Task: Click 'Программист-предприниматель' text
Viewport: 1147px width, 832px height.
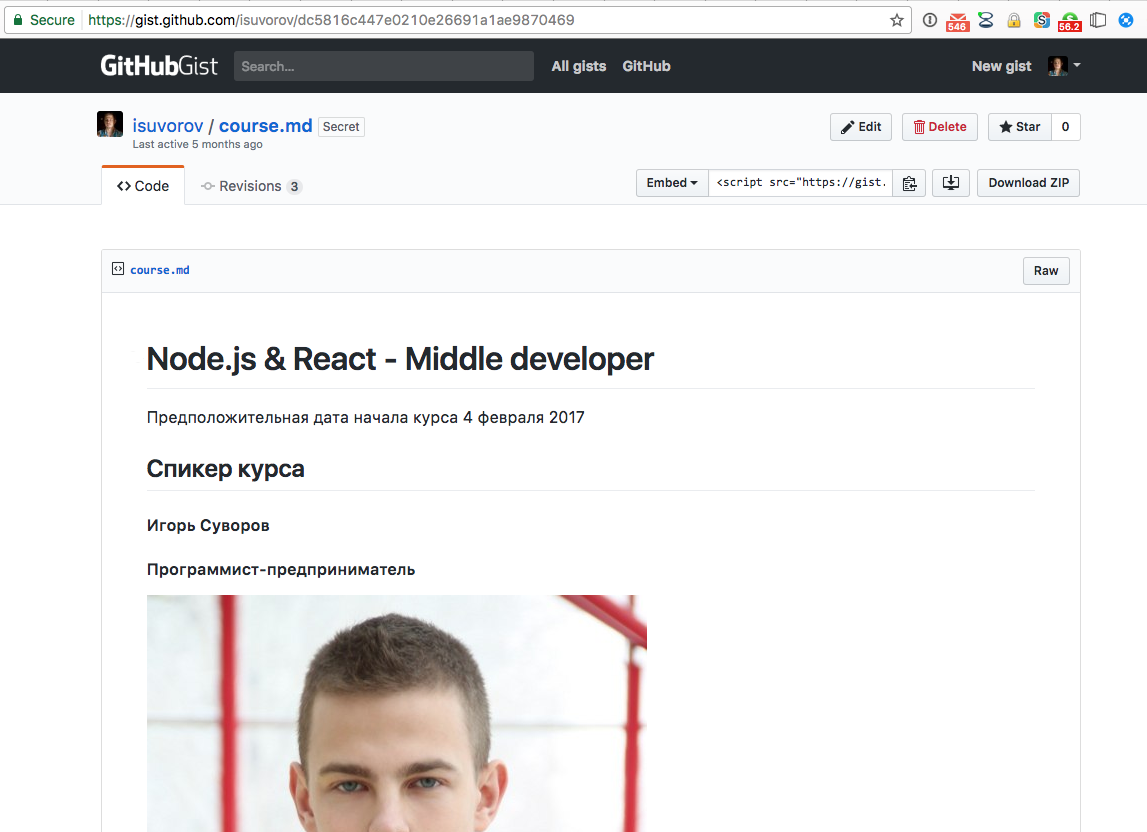Action: click(x=281, y=569)
